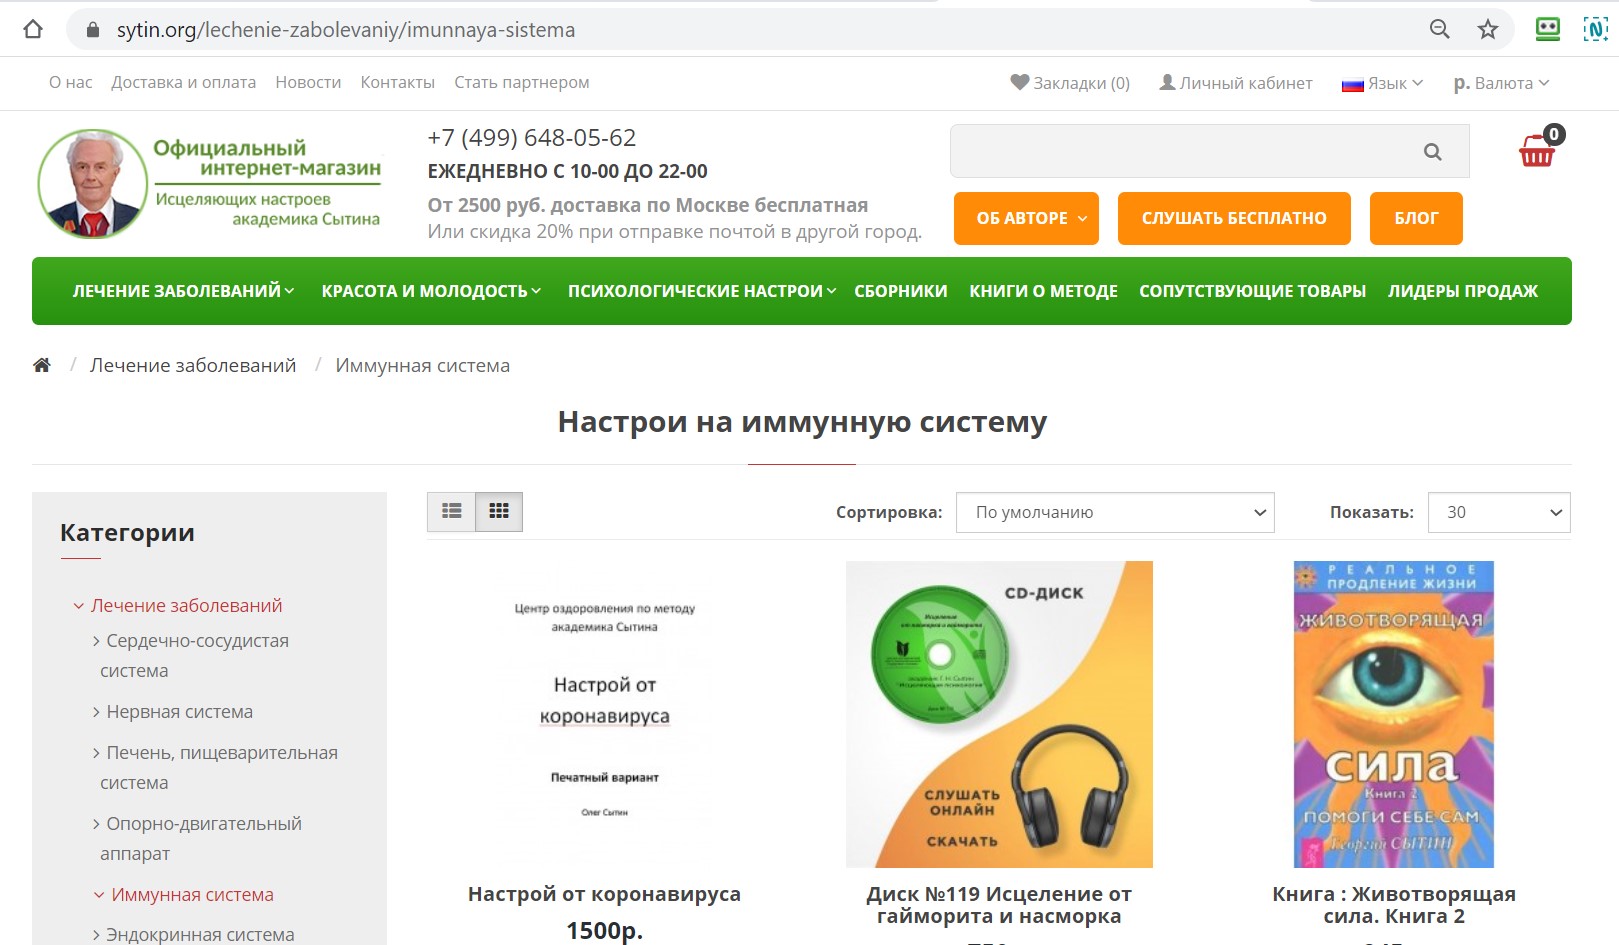Click the orange БЛОГ button
The height and width of the screenshot is (945, 1619).
pyautogui.click(x=1416, y=218)
